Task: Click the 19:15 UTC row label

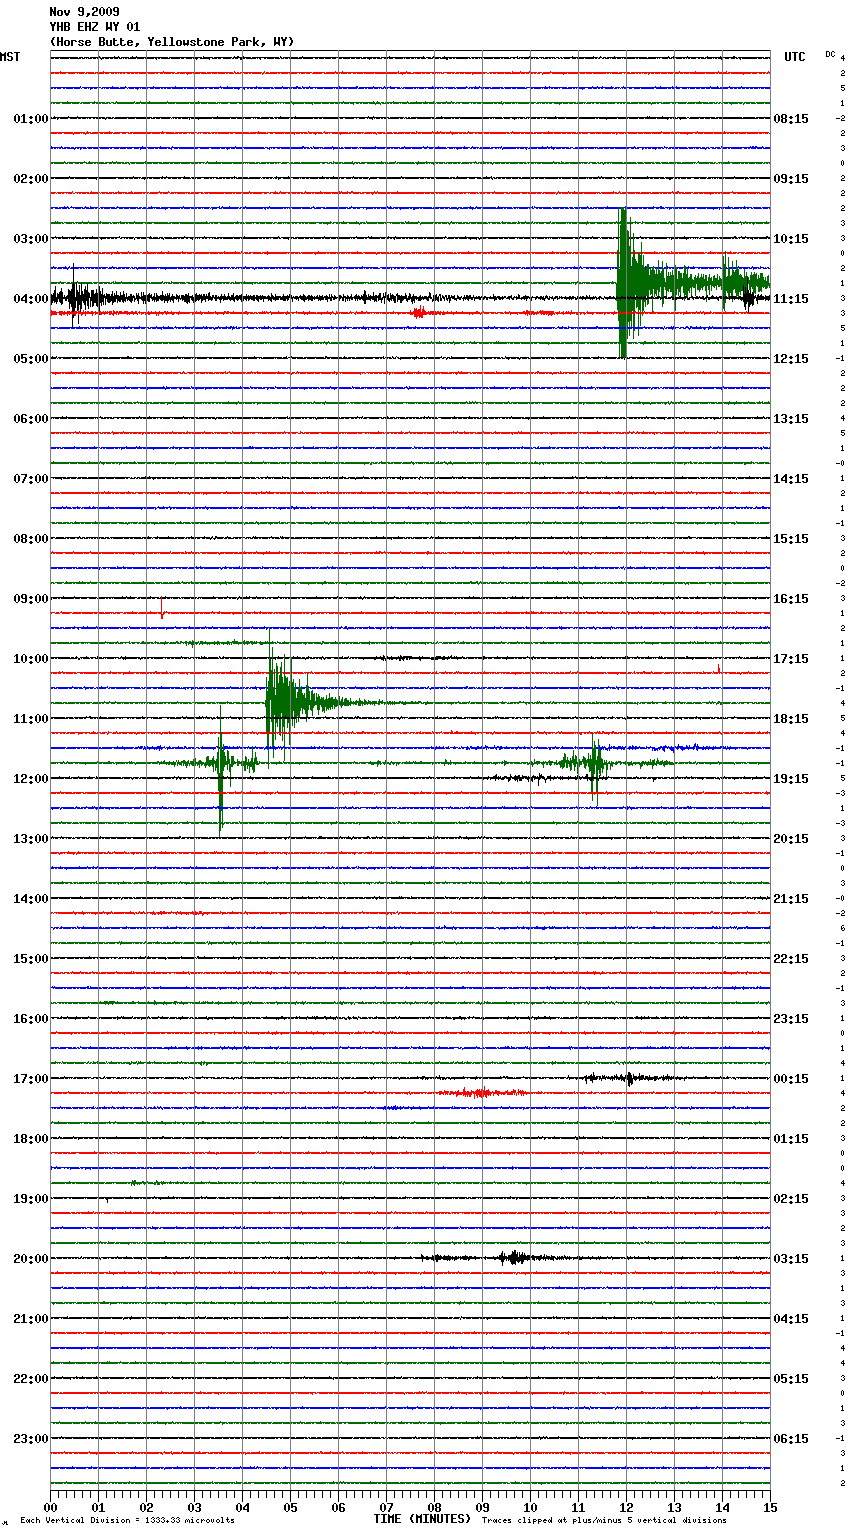Action: [791, 779]
